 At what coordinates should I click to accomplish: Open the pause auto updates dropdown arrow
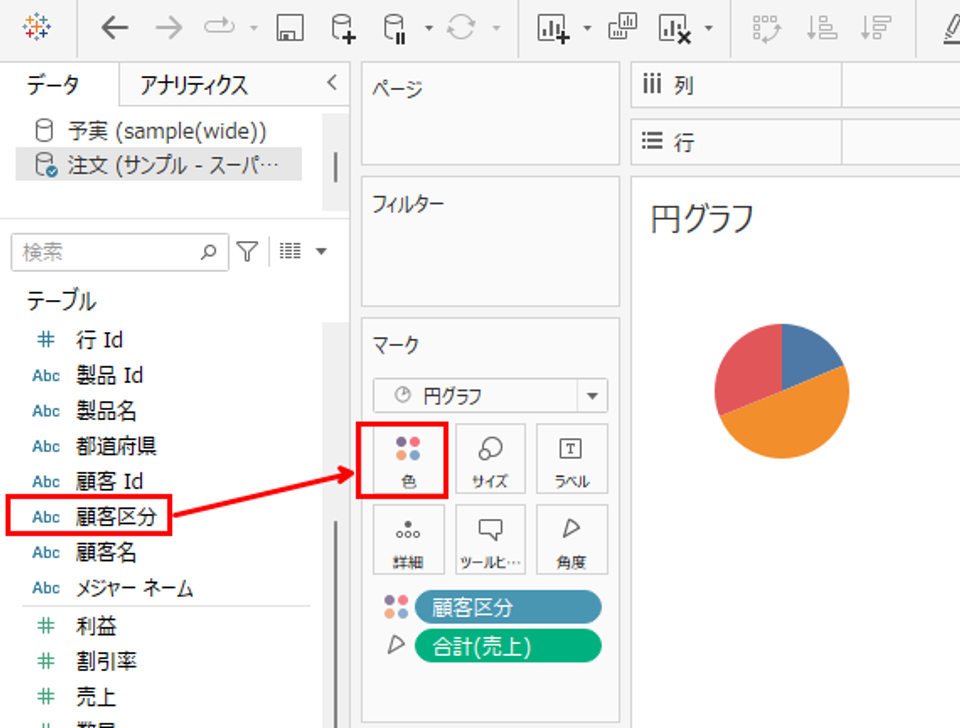(429, 28)
